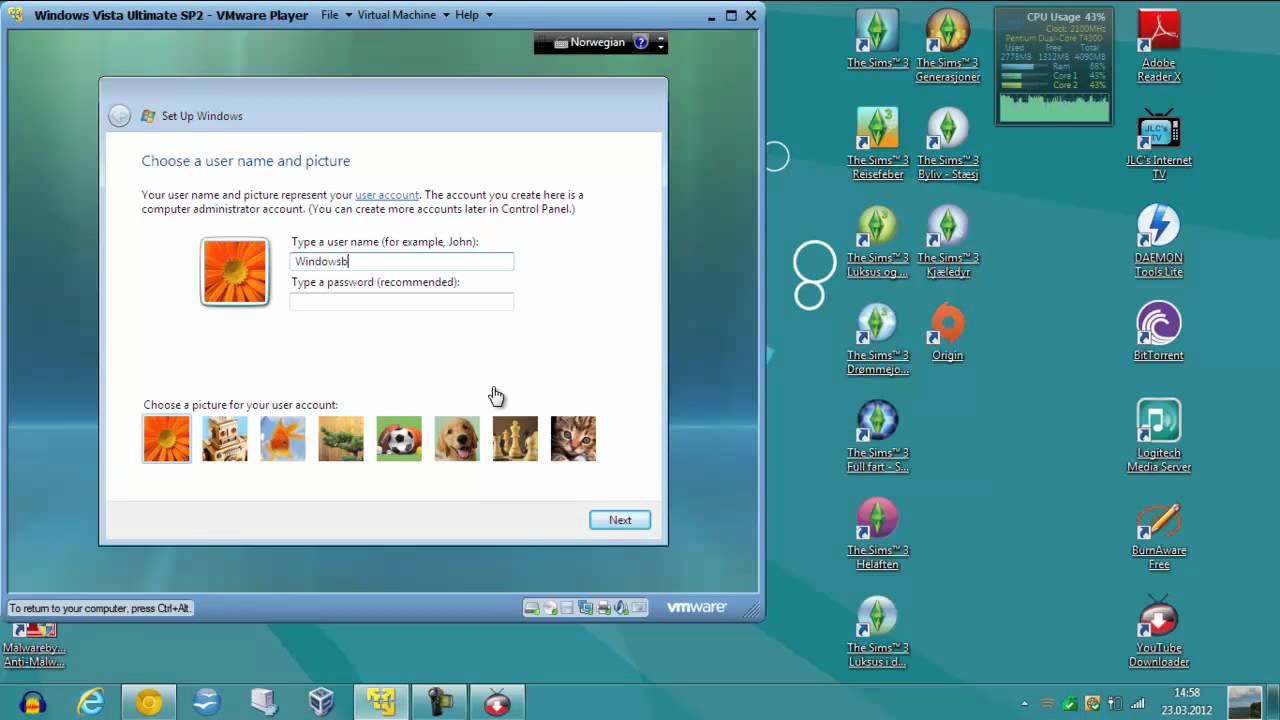The height and width of the screenshot is (720, 1280).
Task: Open YouTube Downloader desktop shortcut
Action: point(1159,631)
